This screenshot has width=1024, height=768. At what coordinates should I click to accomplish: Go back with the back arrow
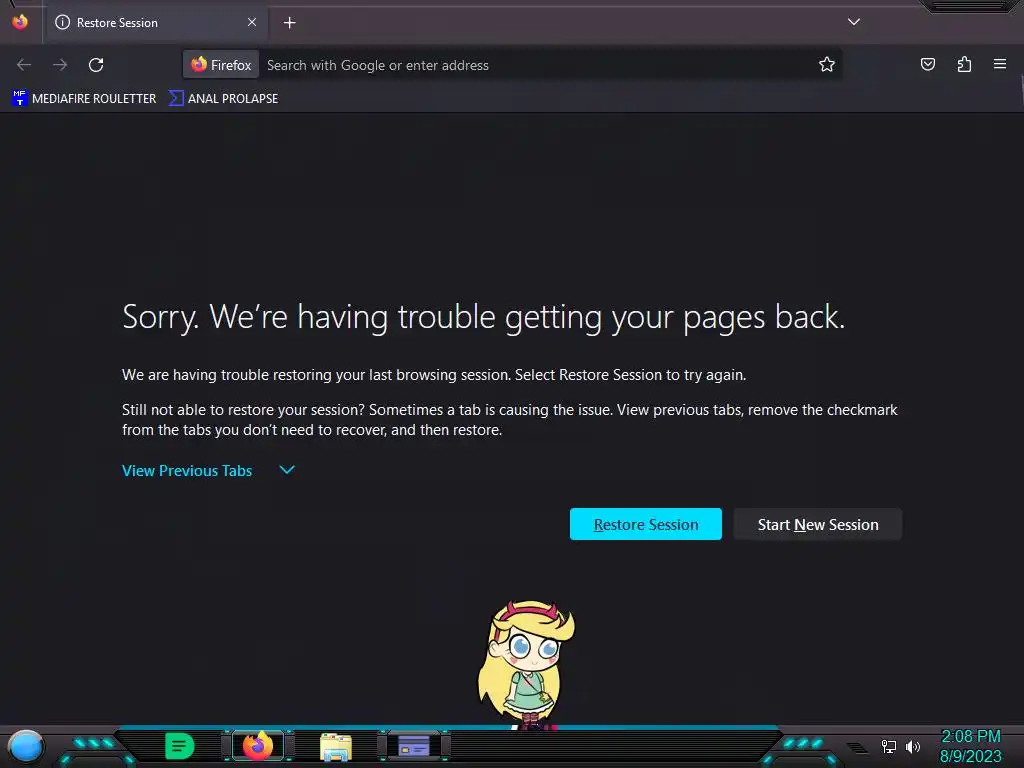(x=24, y=65)
